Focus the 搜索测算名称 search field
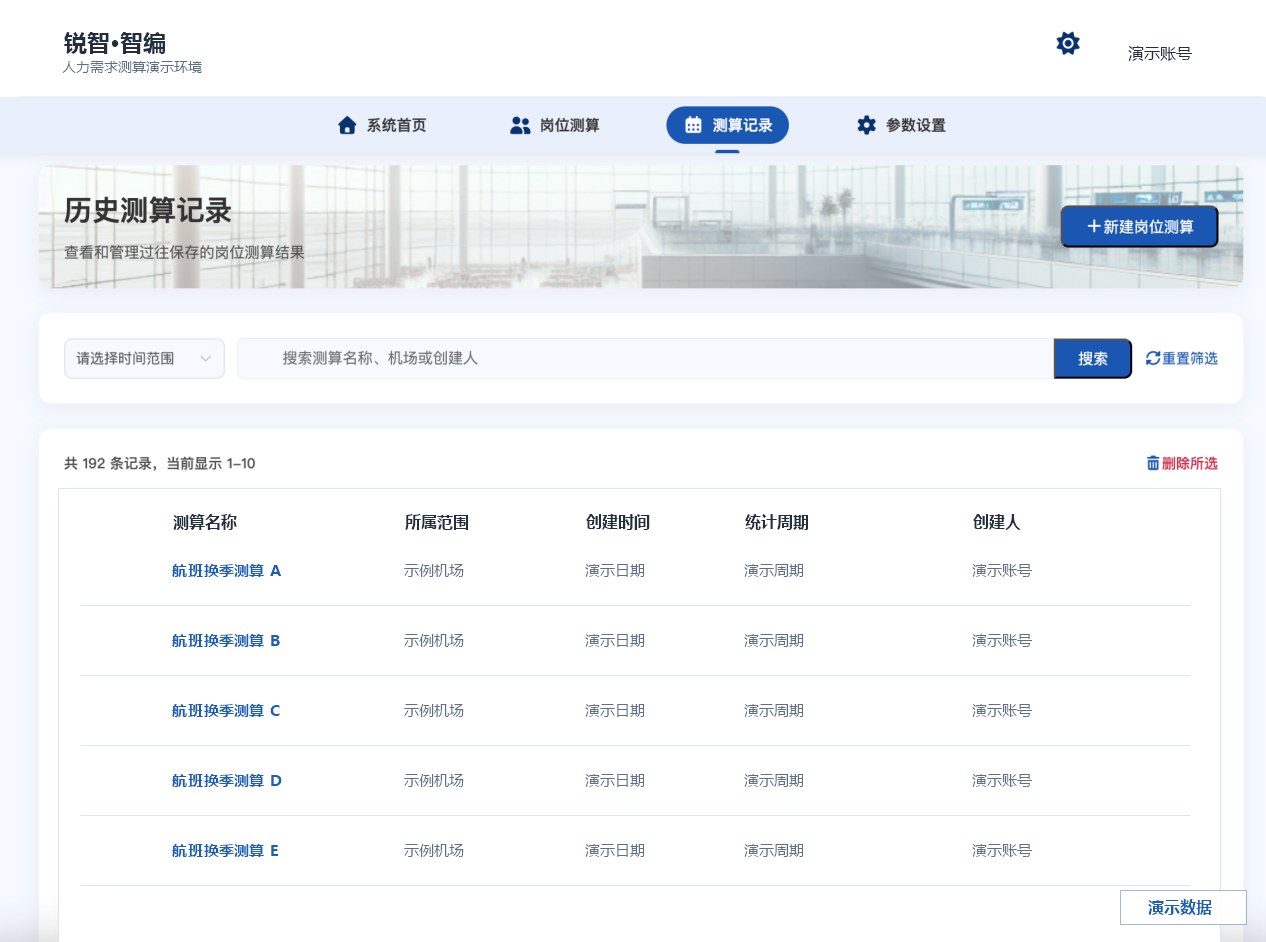 click(x=645, y=358)
